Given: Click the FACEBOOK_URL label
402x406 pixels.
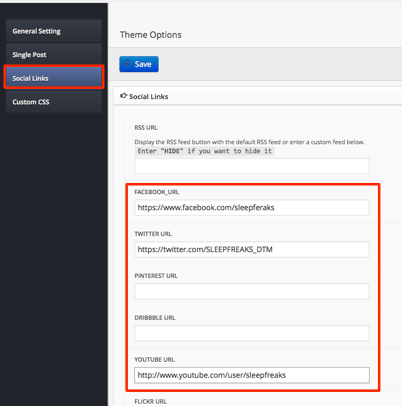Looking at the screenshot, I should [x=157, y=192].
